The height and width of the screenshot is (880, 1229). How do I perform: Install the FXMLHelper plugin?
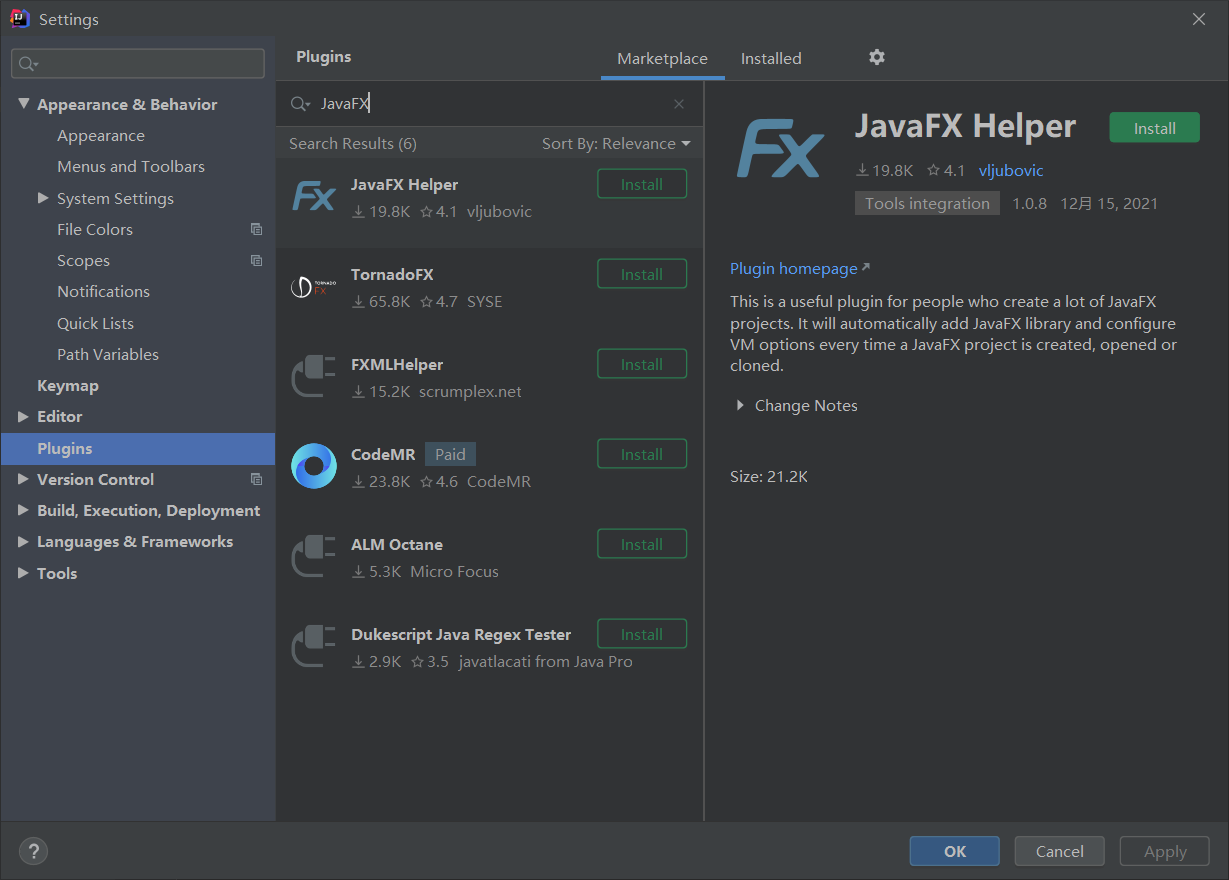tap(642, 364)
